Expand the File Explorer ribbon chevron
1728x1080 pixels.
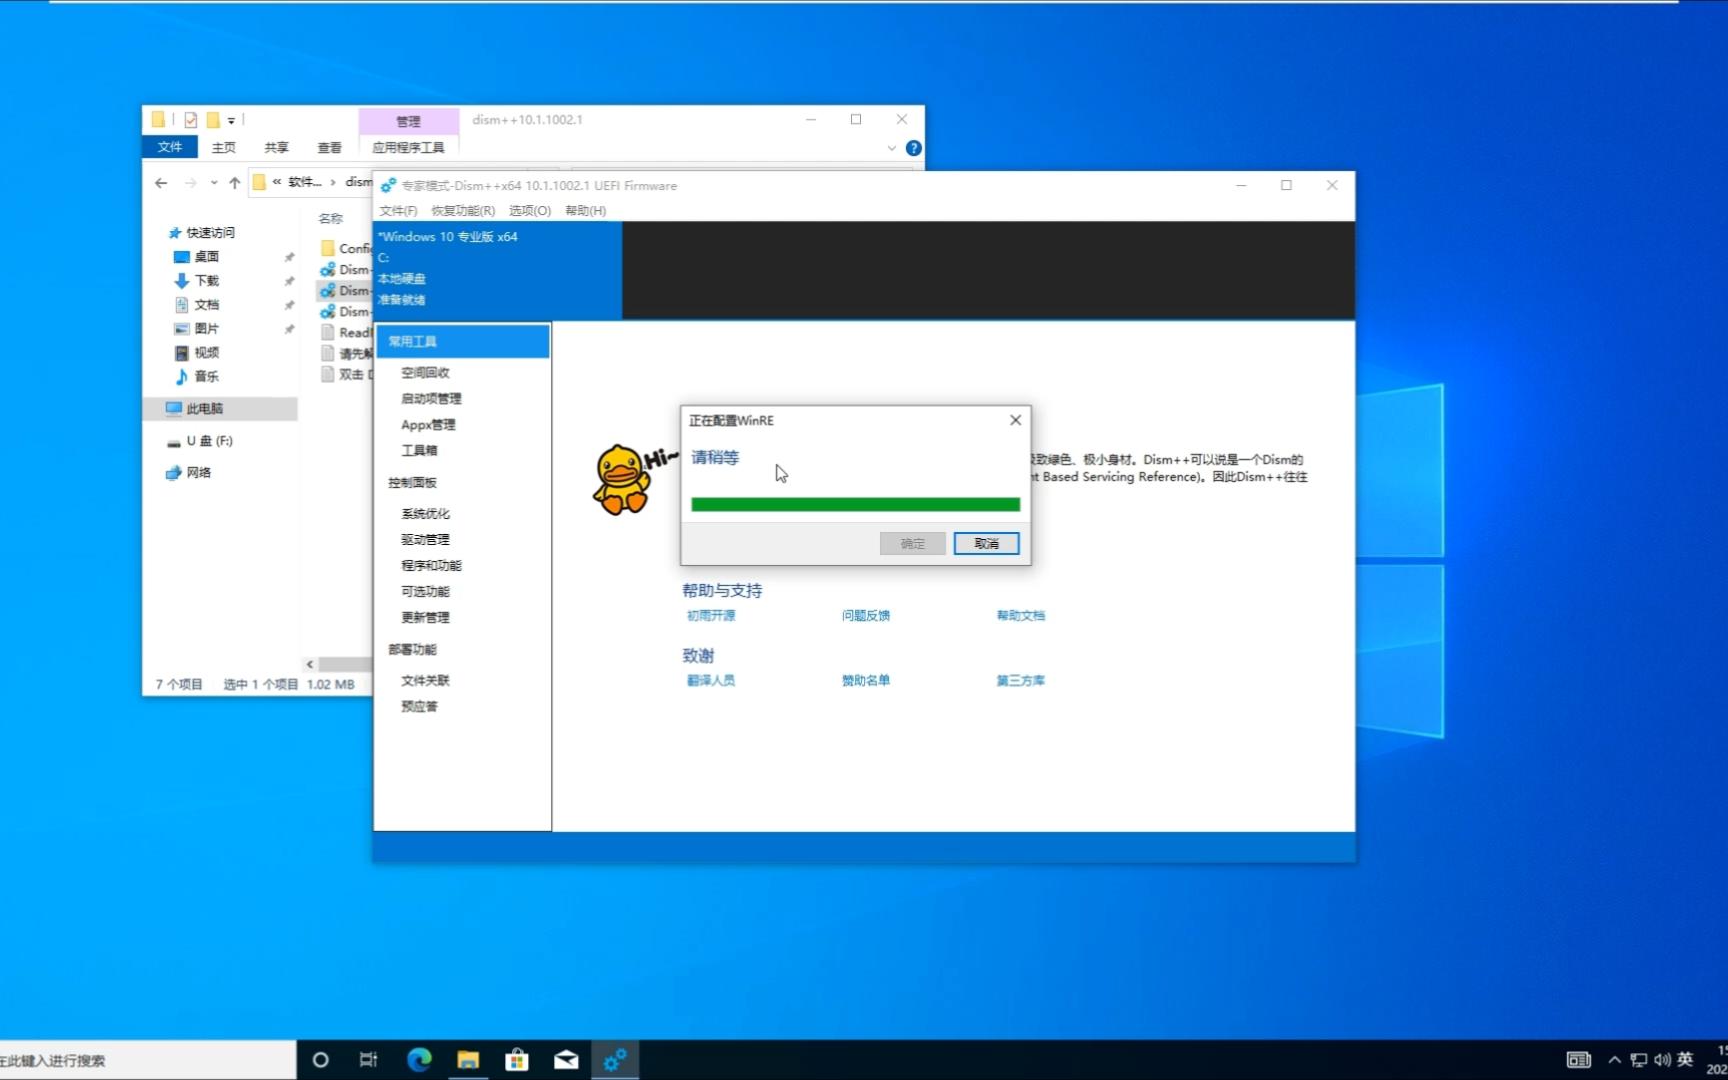(x=891, y=147)
